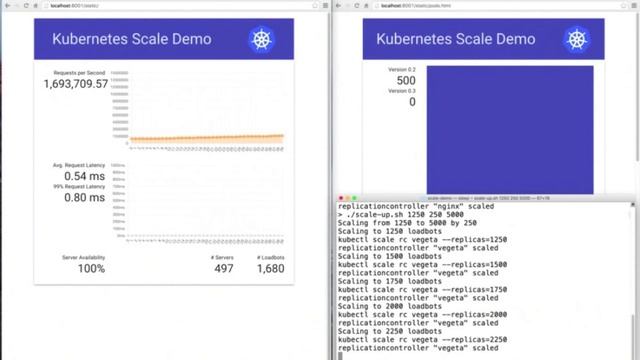Click the 1,680 loadbots count
Viewport: 640px width, 360px height.
pos(271,269)
